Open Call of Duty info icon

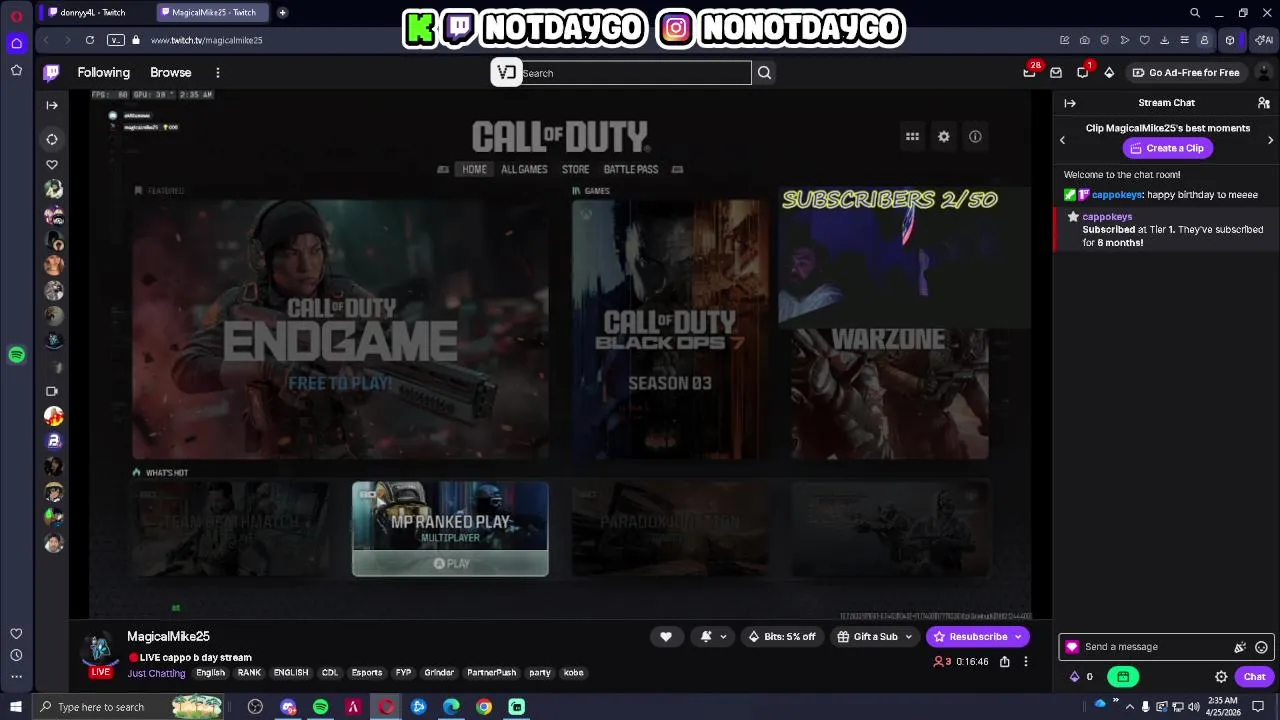click(x=975, y=137)
